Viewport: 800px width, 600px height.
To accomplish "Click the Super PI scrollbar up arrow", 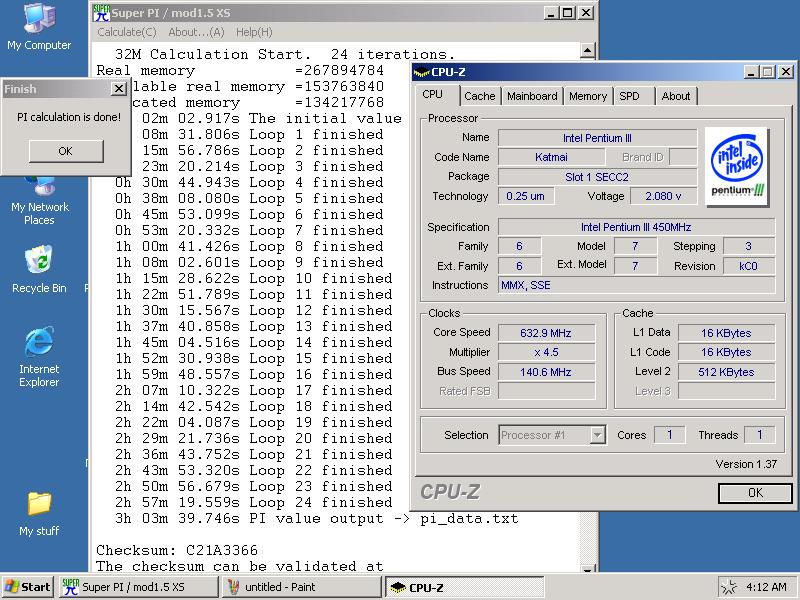I will pos(588,51).
